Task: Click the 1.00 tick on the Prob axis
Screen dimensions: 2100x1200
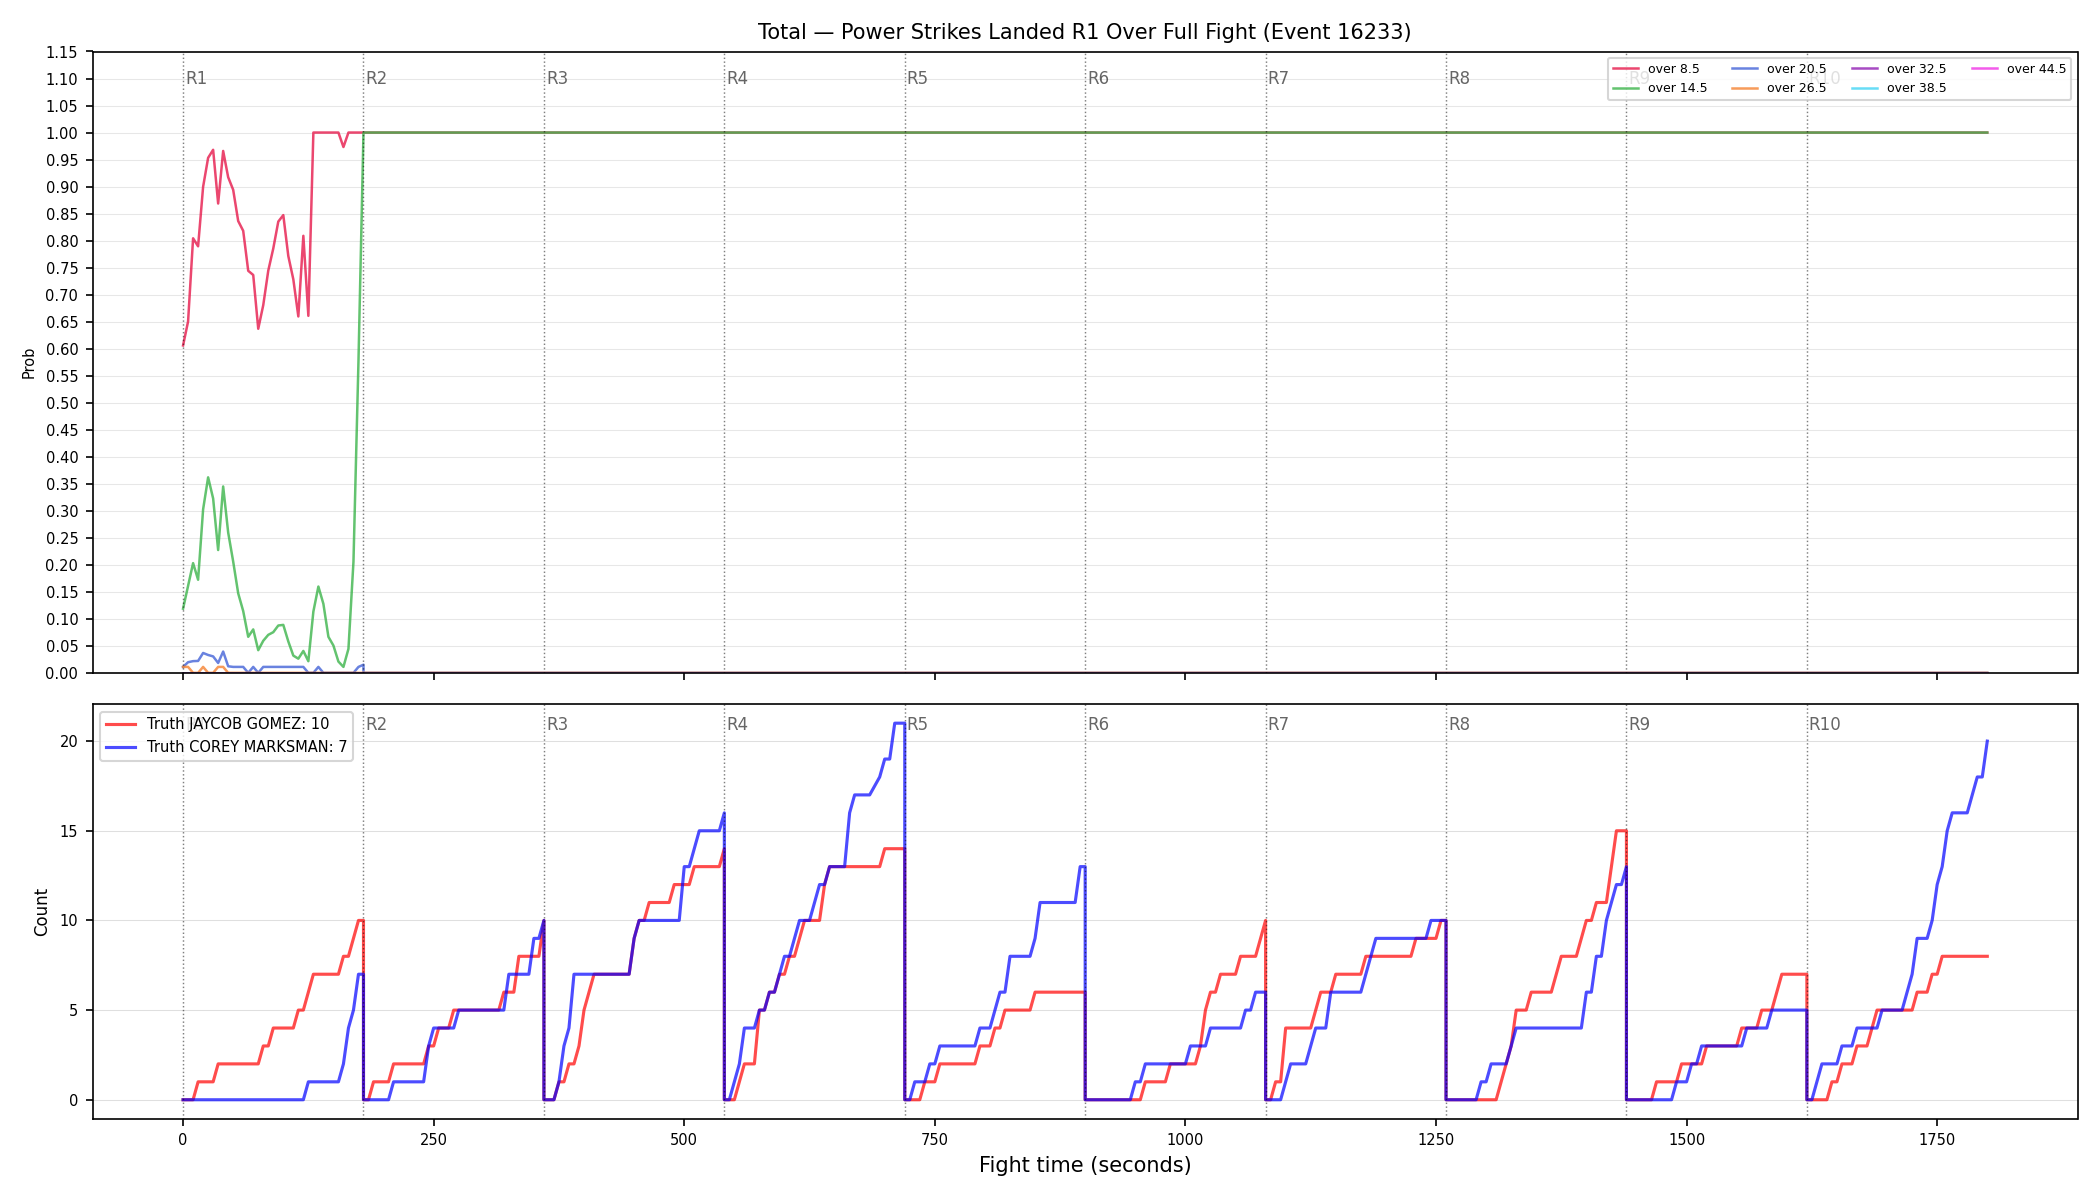Action: click(61, 133)
